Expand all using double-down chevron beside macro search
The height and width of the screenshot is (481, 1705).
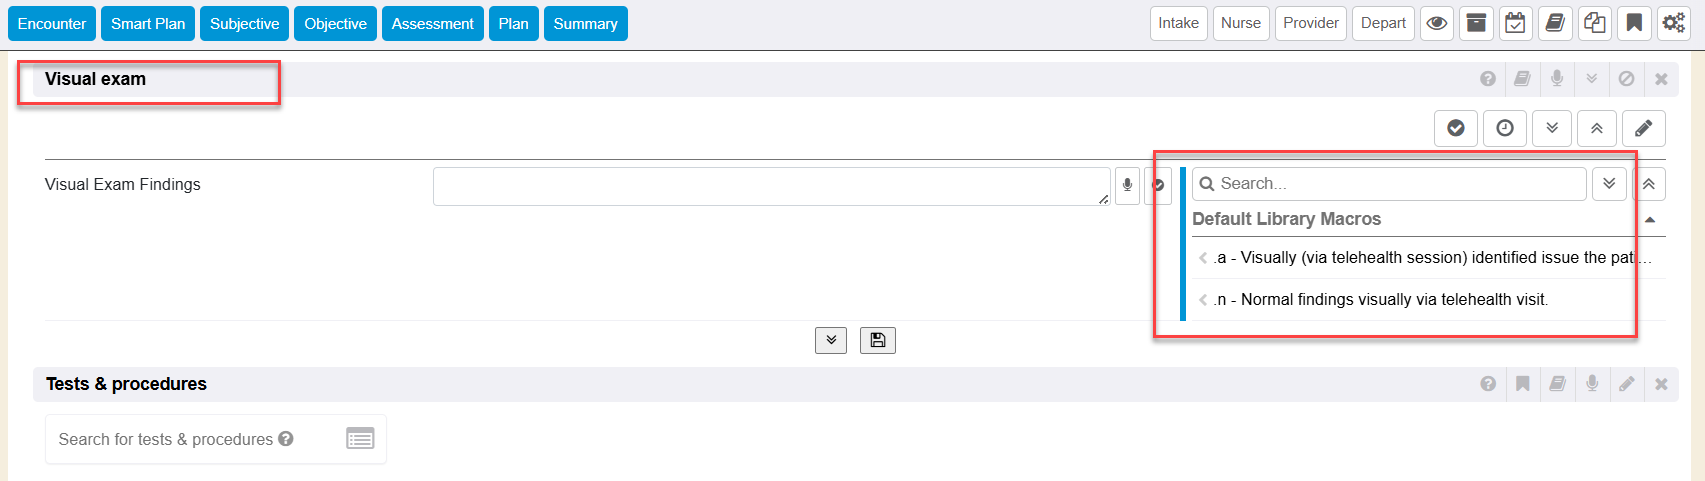(1609, 184)
